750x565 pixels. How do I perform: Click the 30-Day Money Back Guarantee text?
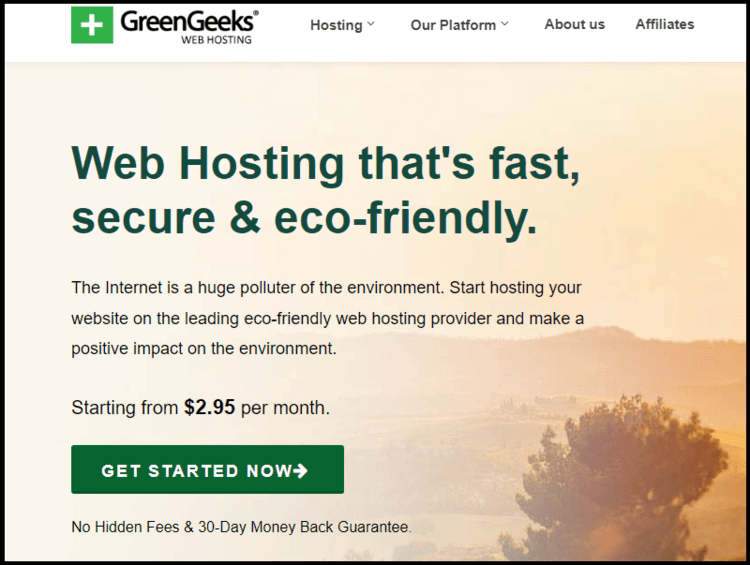pyautogui.click(x=305, y=527)
